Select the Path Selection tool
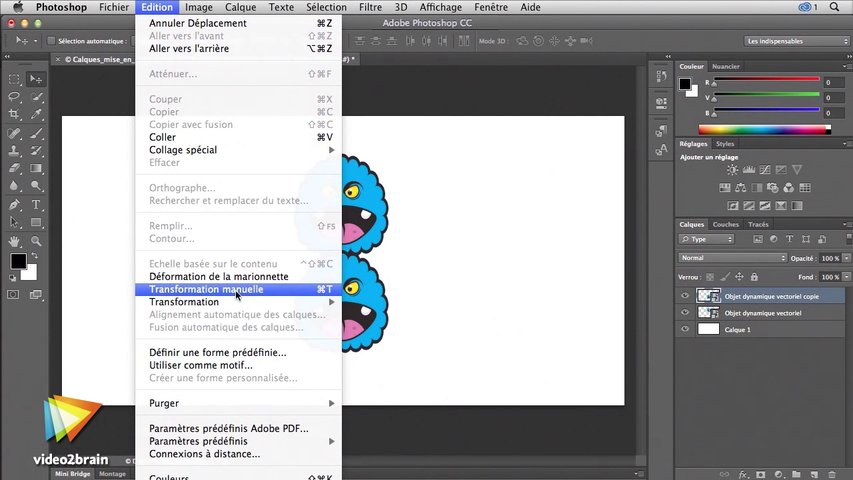 (14, 223)
